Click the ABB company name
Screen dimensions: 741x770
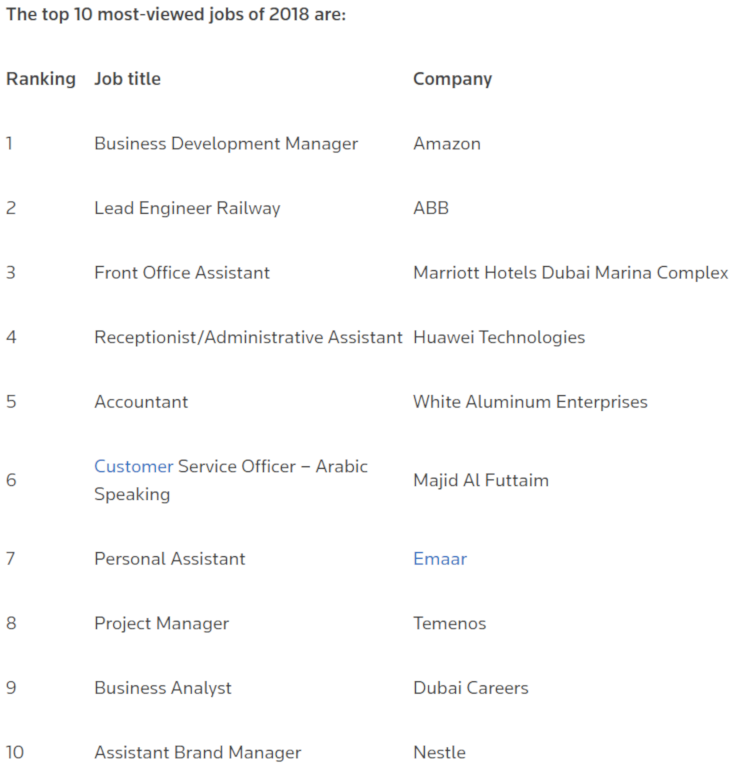[x=431, y=208]
